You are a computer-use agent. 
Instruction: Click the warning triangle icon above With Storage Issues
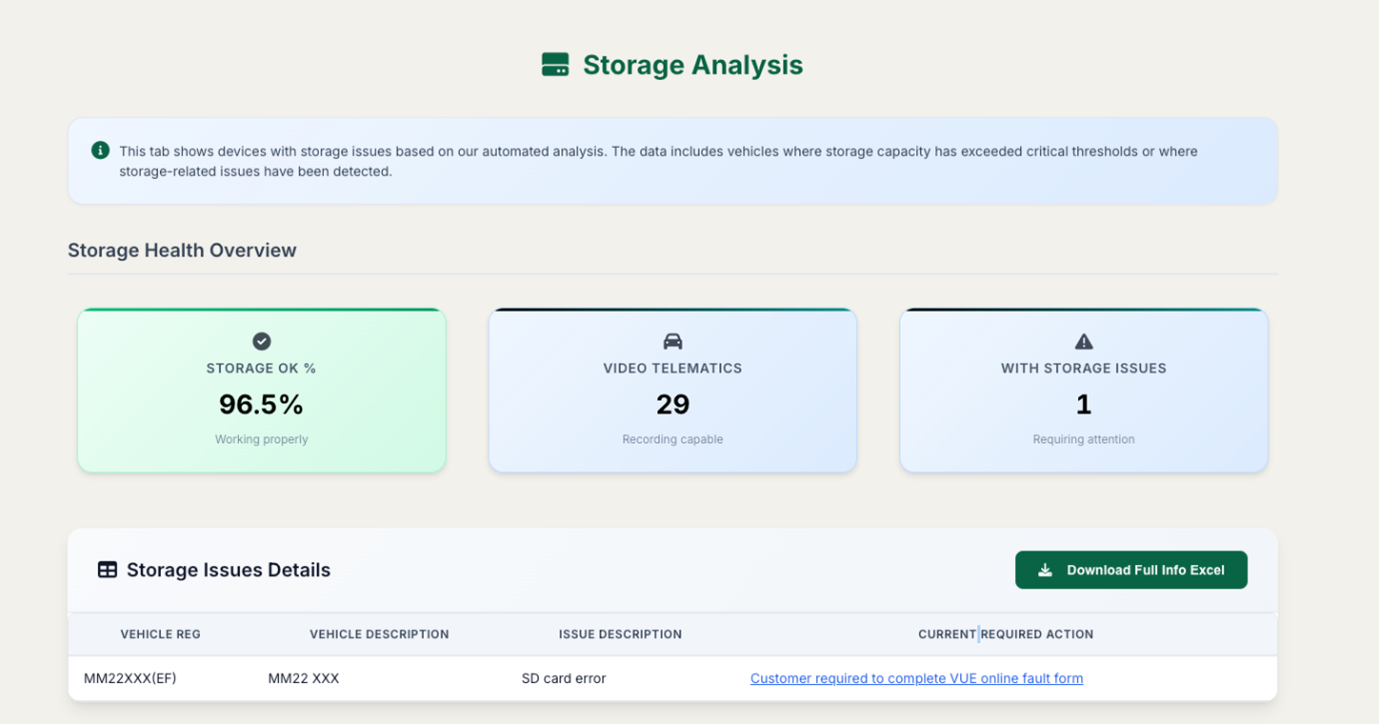tap(1083, 341)
